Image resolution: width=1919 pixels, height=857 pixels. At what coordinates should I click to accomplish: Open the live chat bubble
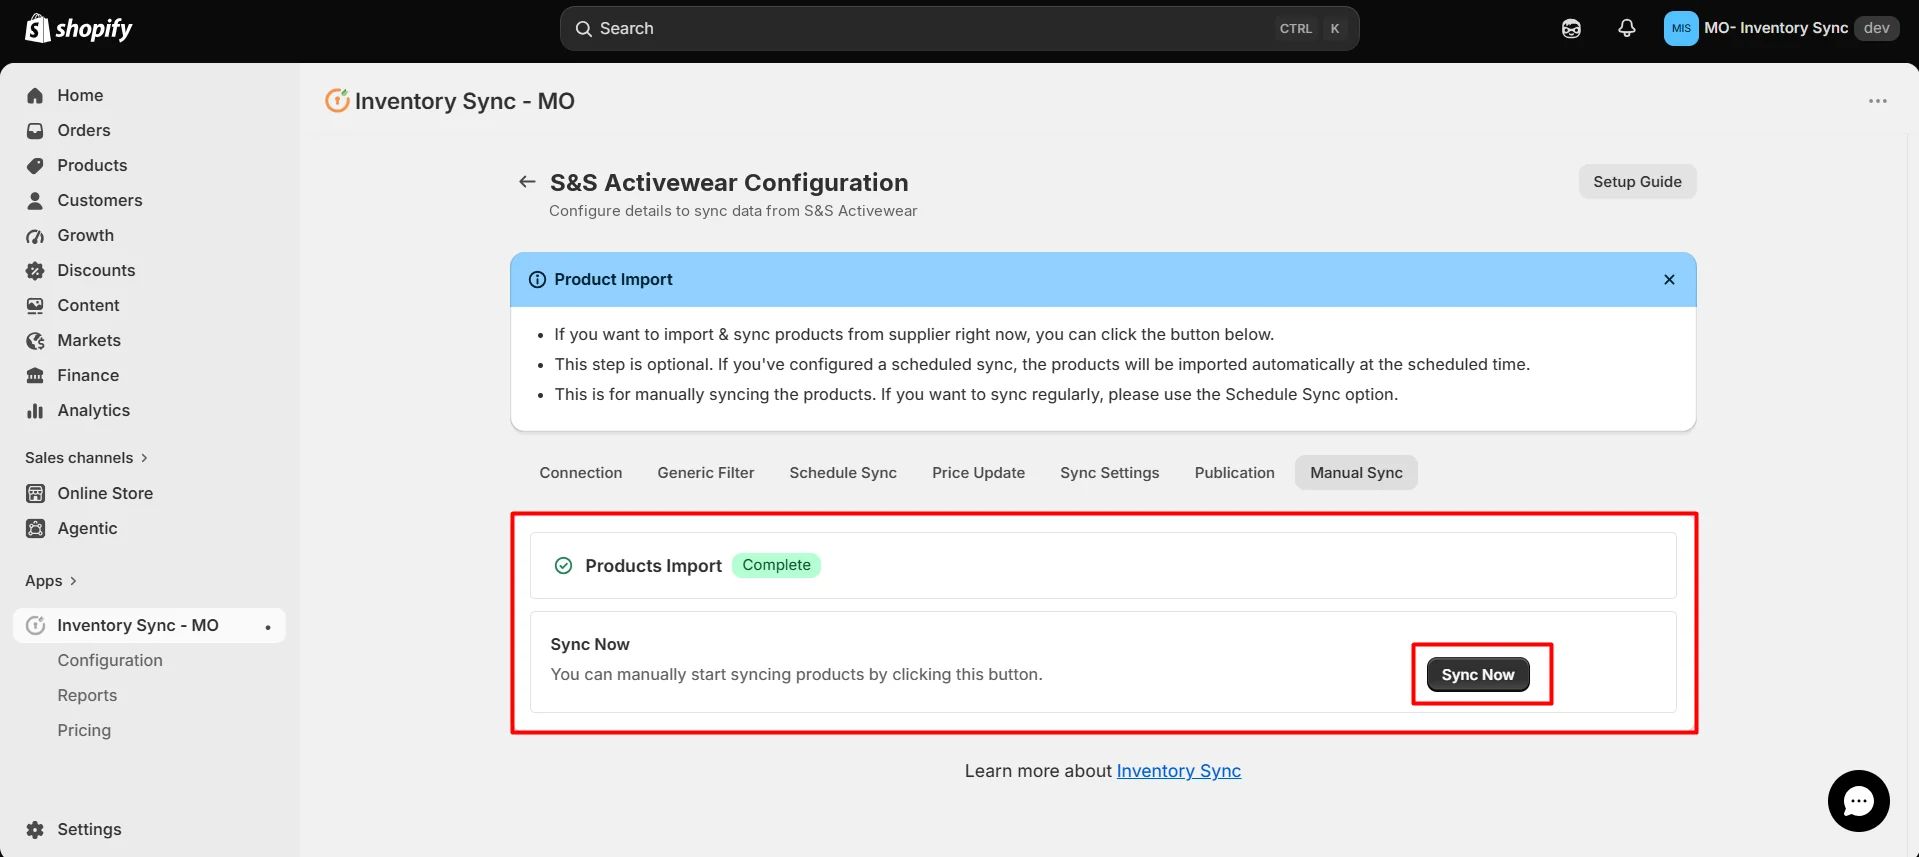1858,801
